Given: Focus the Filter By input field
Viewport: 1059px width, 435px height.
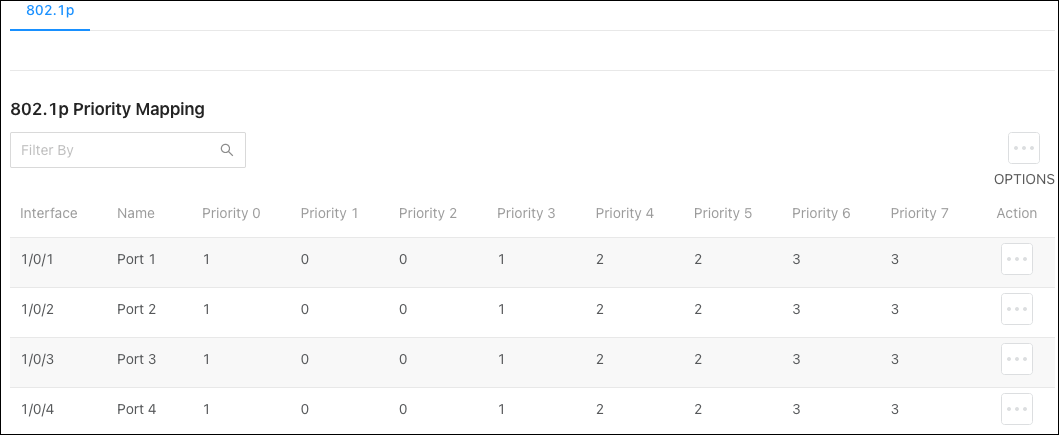Looking at the screenshot, I should (128, 150).
